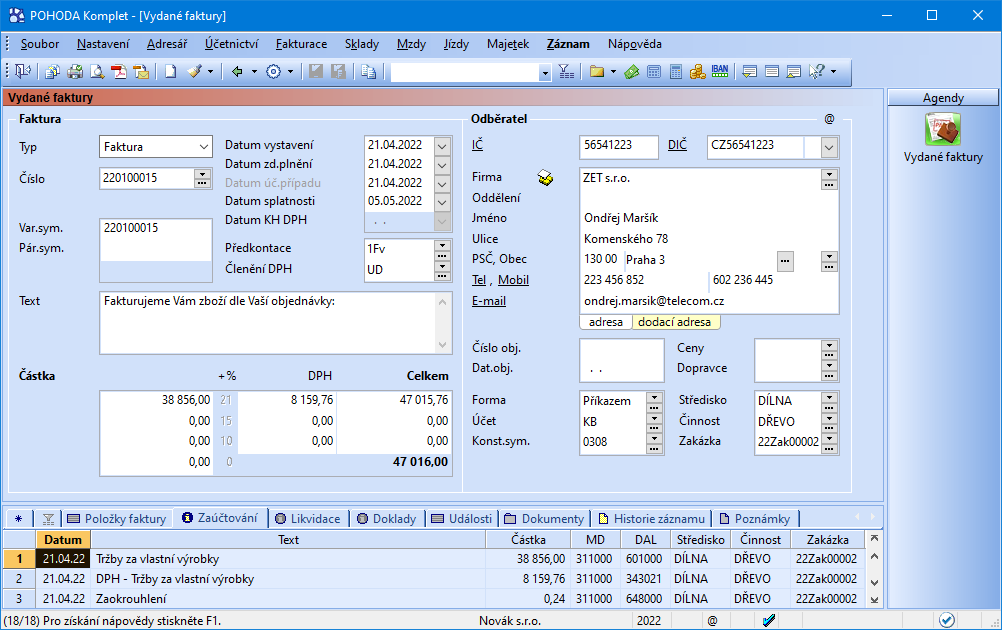Screen dimensions: 1002x630
Task: Click the Číslo obj. input field
Action: (x=622, y=350)
